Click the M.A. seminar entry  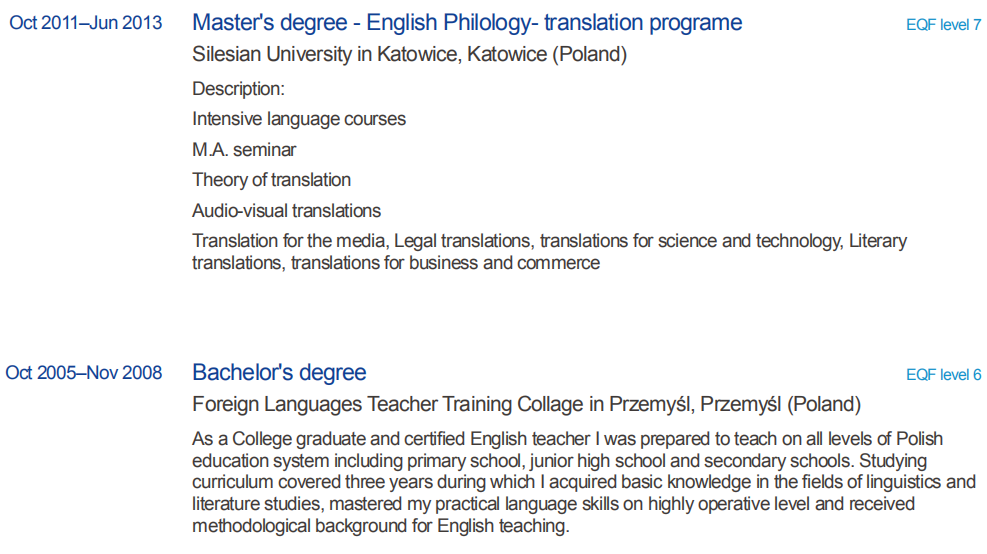click(244, 150)
